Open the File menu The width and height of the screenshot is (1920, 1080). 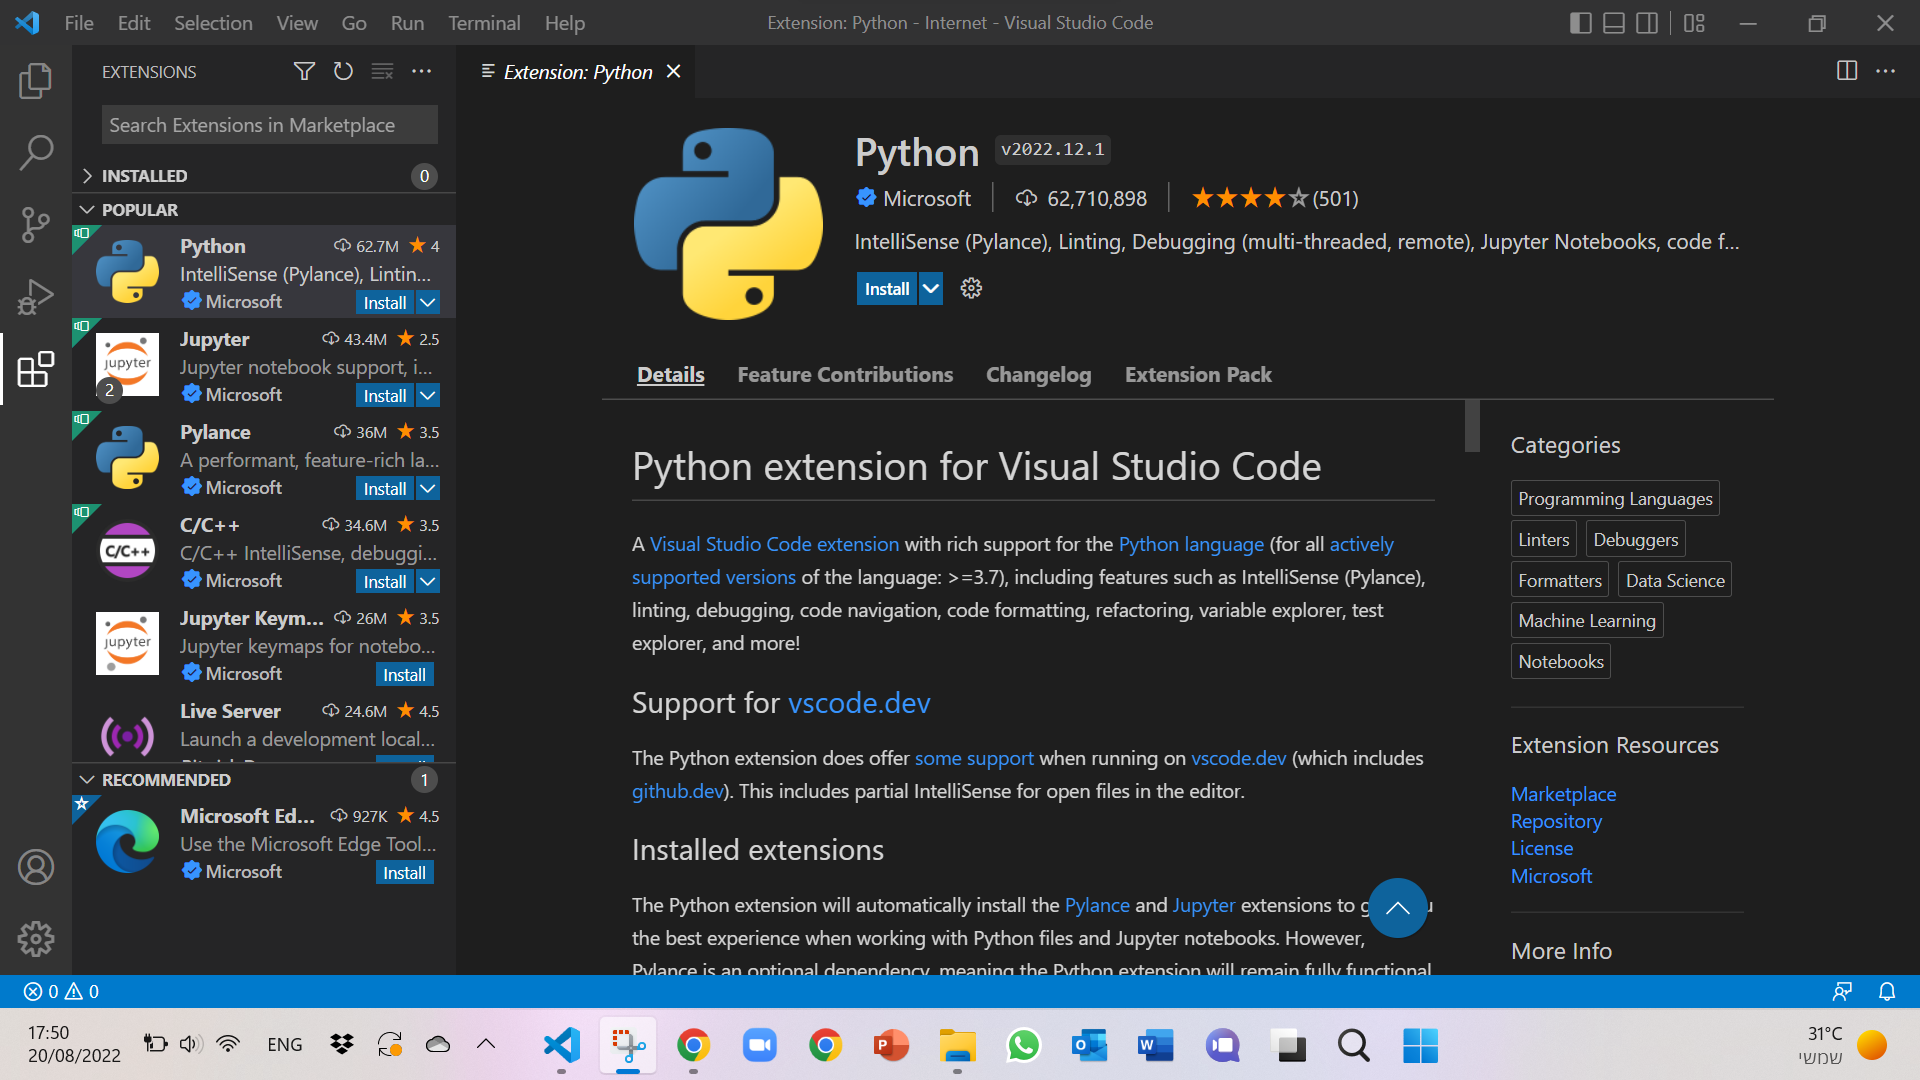point(79,23)
